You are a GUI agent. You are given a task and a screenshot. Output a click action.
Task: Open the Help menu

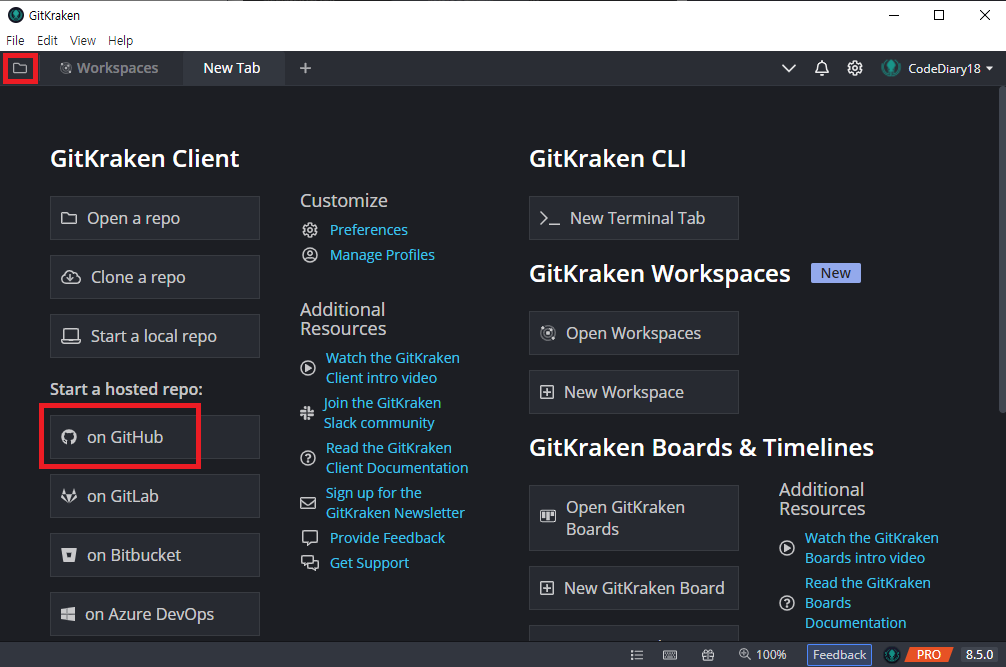click(121, 40)
